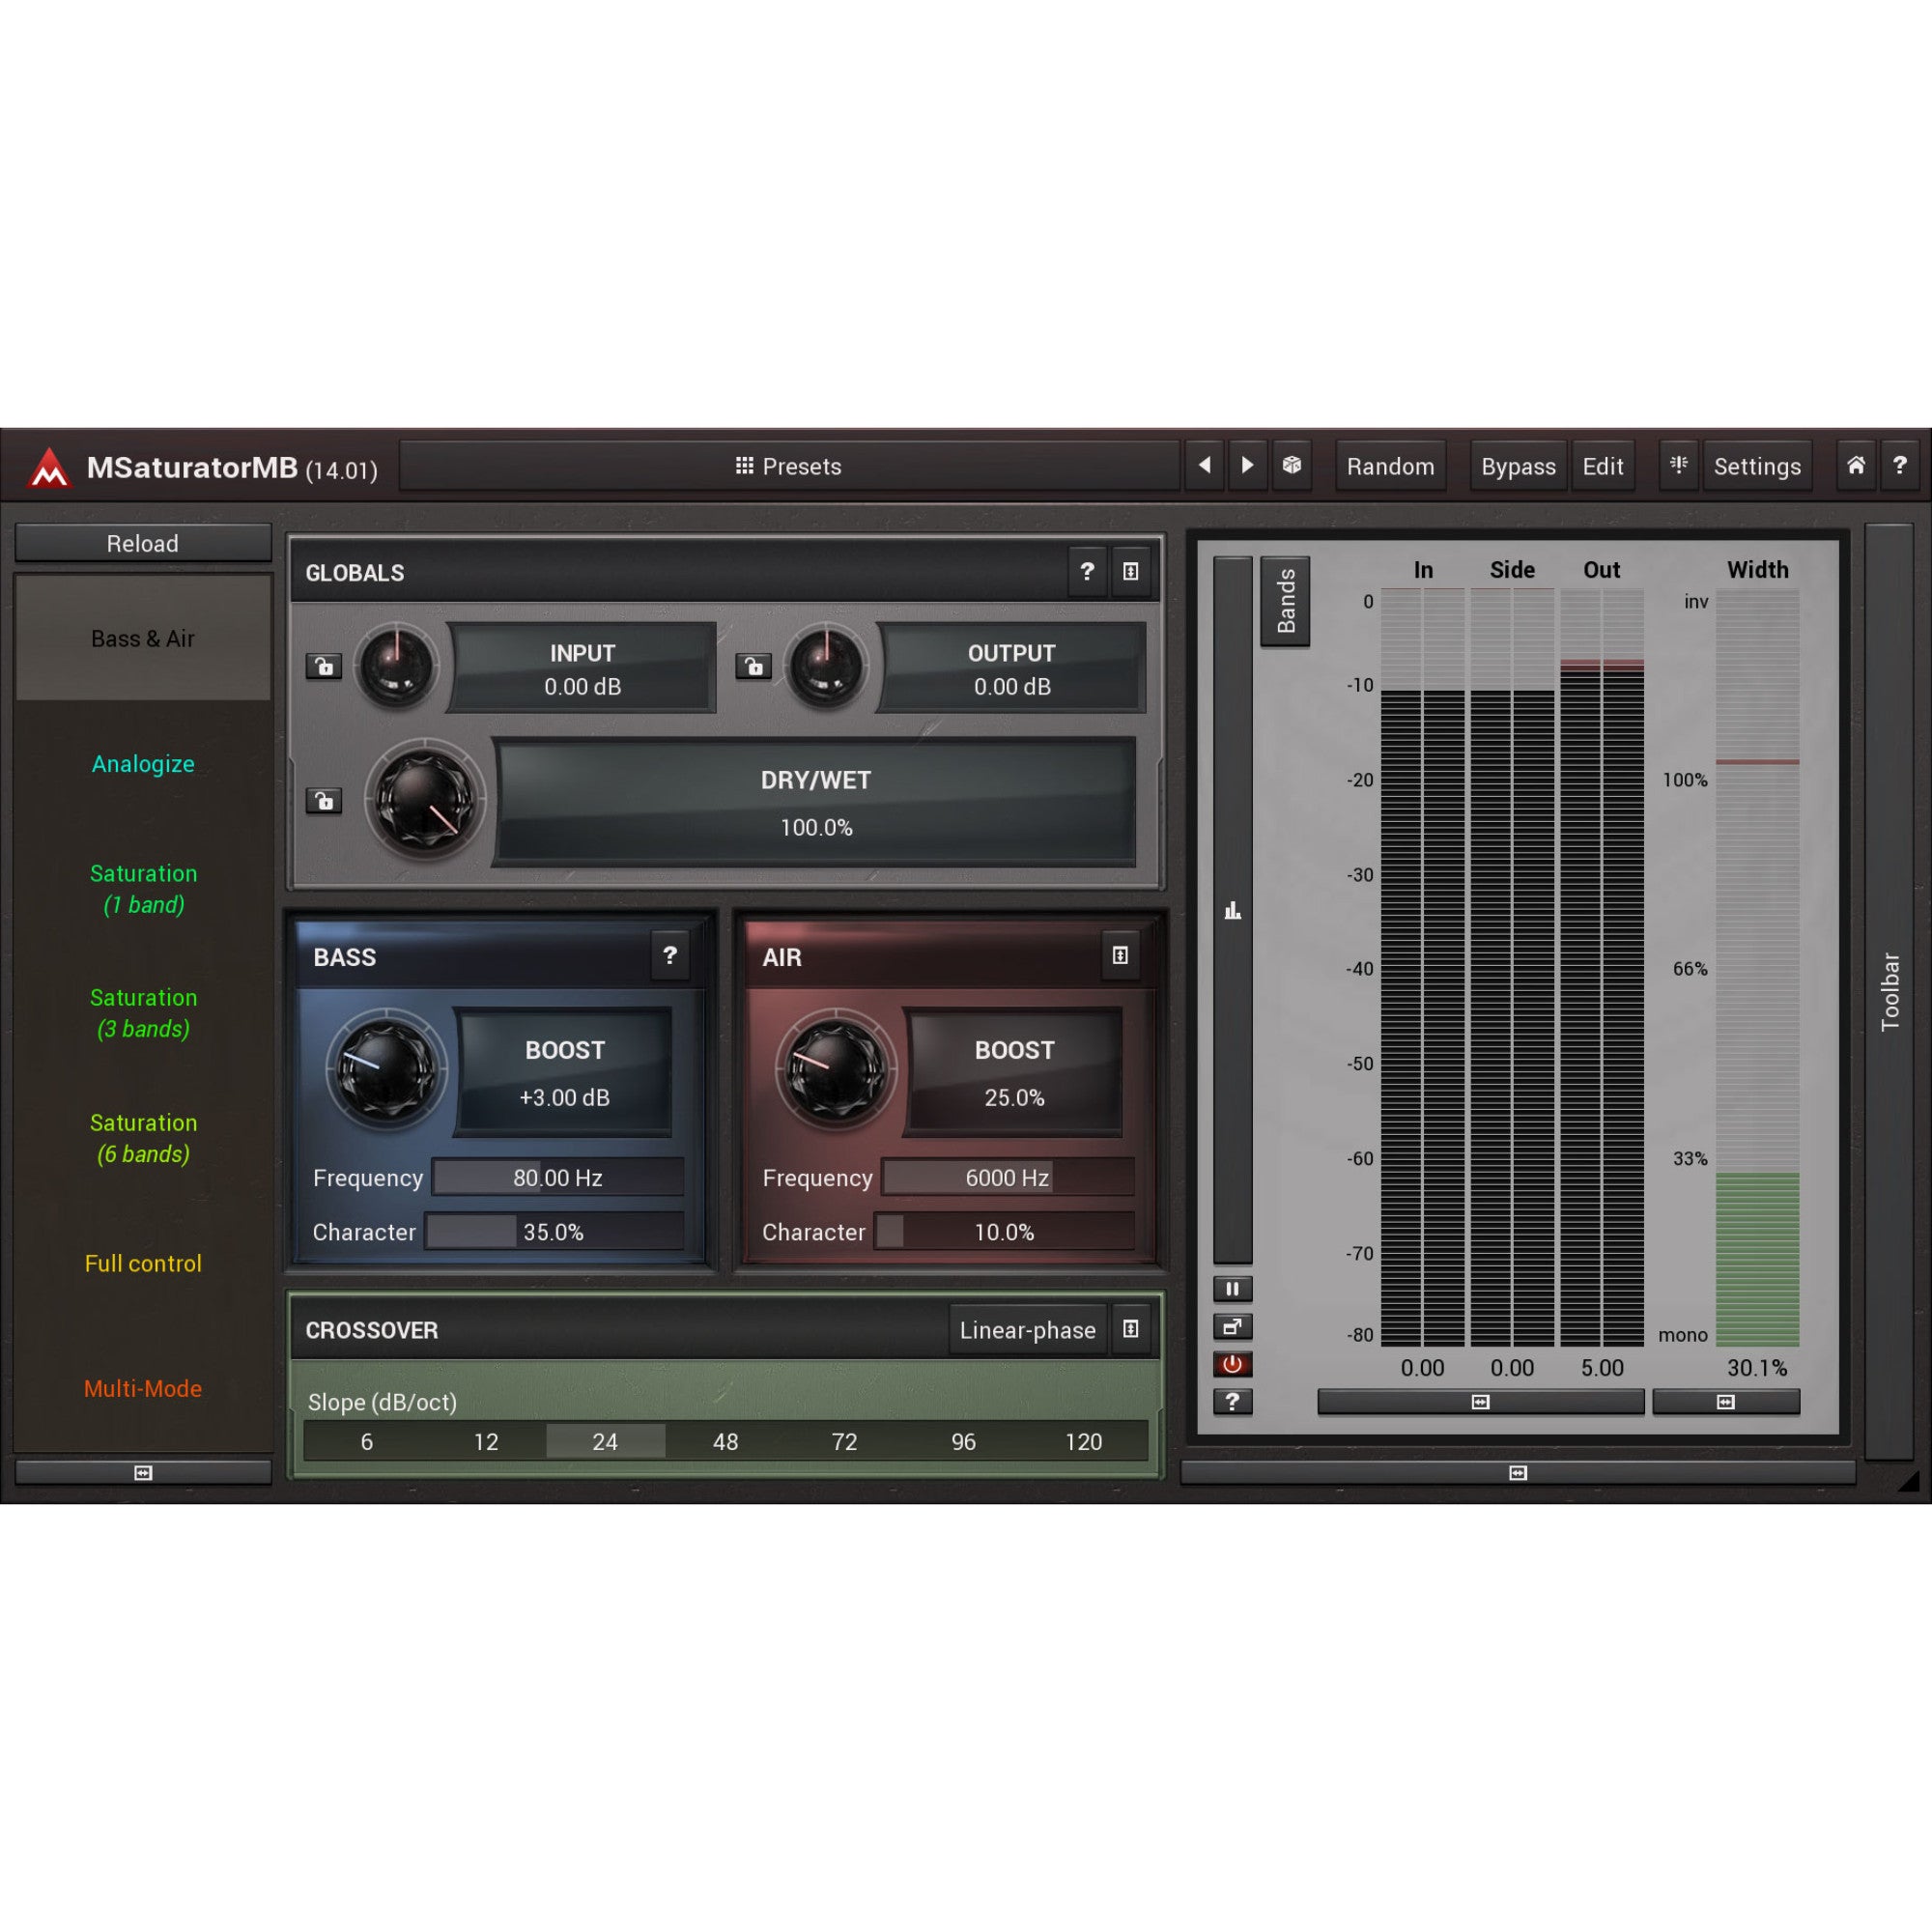
Task: Click the In/Side/Out meters collapse handle
Action: point(1480,1402)
